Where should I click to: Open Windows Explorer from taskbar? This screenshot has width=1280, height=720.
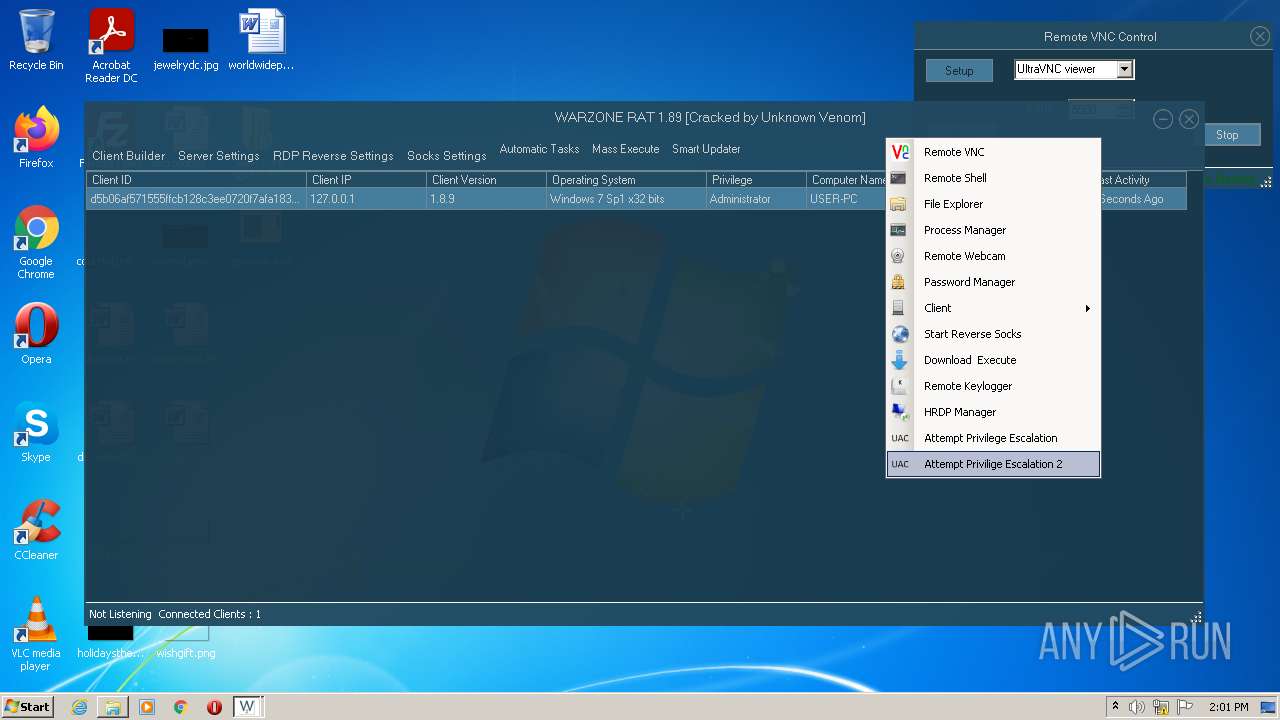pos(113,707)
